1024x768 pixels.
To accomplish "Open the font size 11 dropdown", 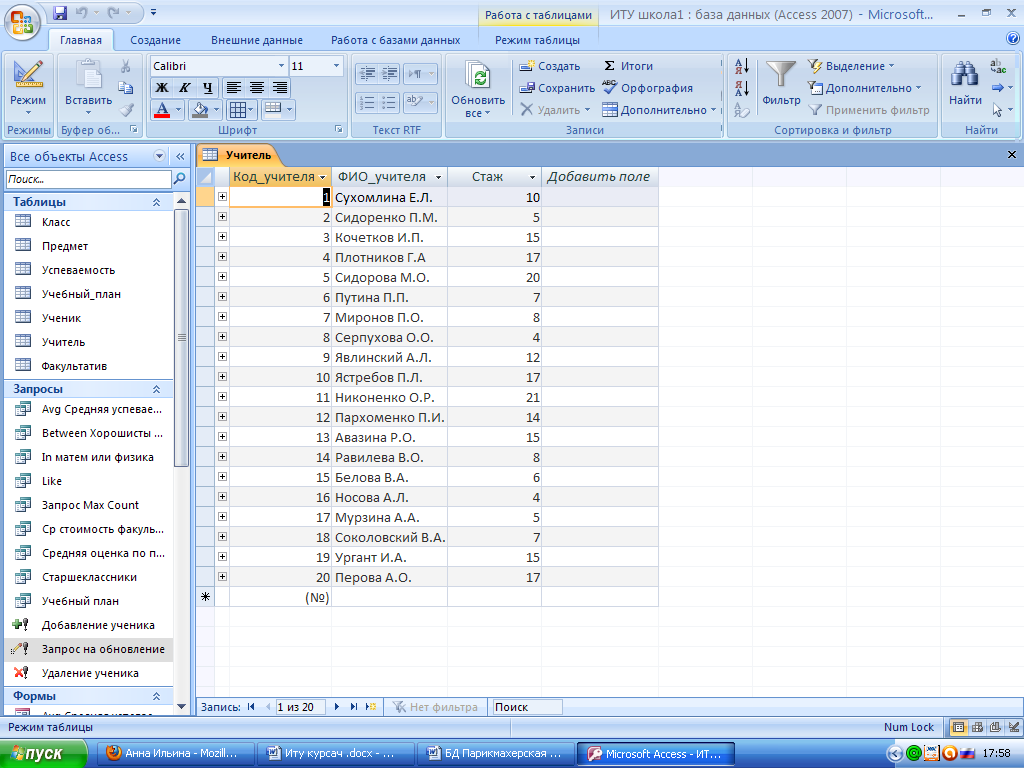I will point(336,66).
